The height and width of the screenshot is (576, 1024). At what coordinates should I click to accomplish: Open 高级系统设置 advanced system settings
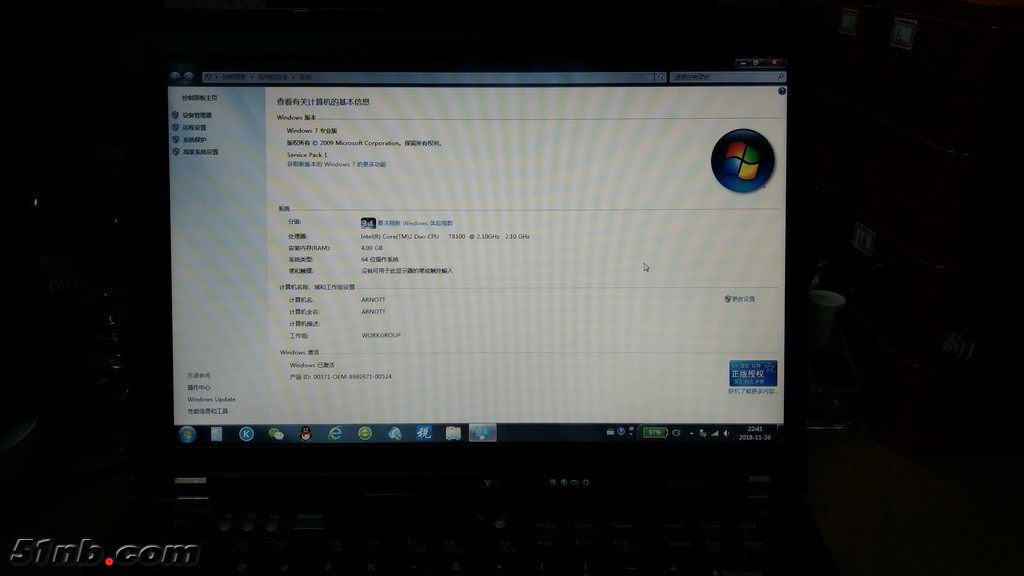(x=200, y=152)
